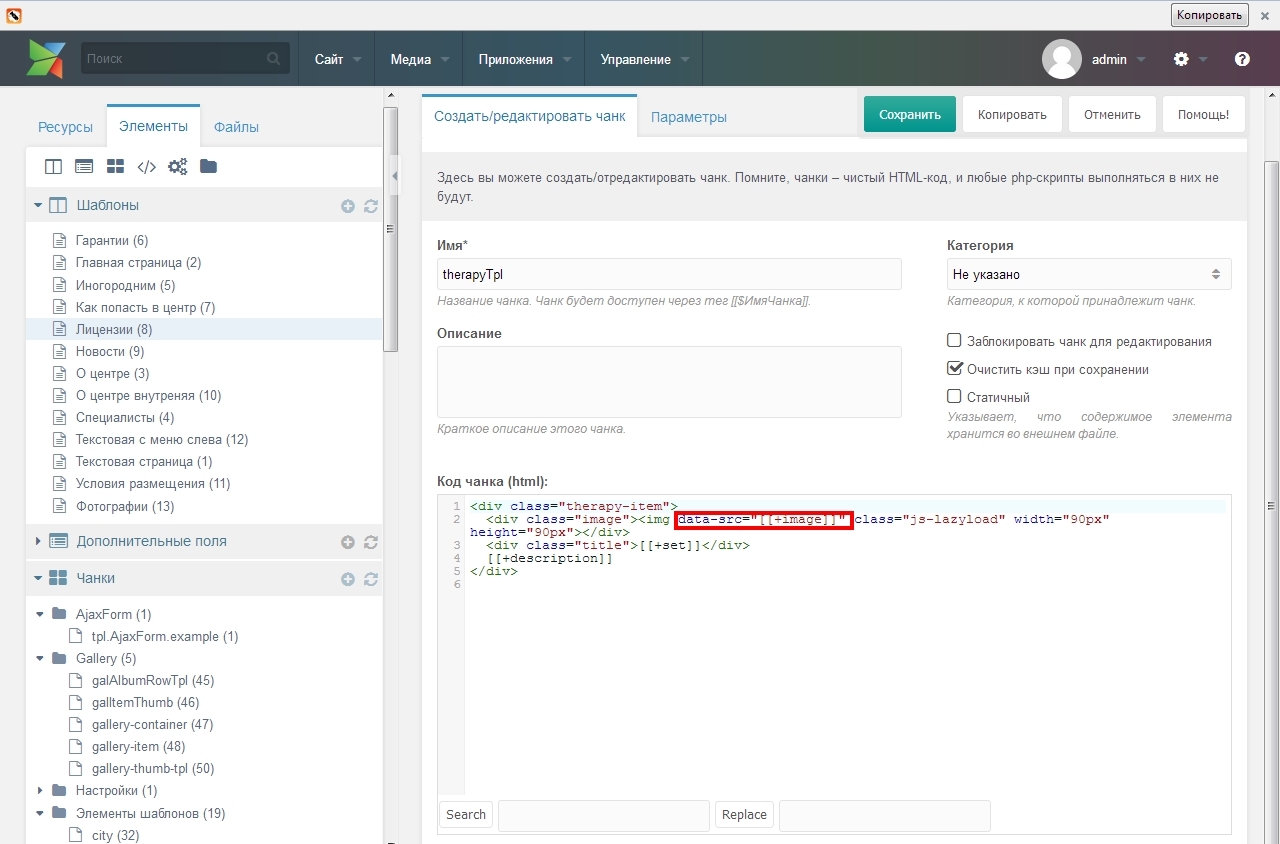Open the galAlbumRowTpl (45) chunk
Viewport: 1280px width, 844px height.
(x=153, y=681)
